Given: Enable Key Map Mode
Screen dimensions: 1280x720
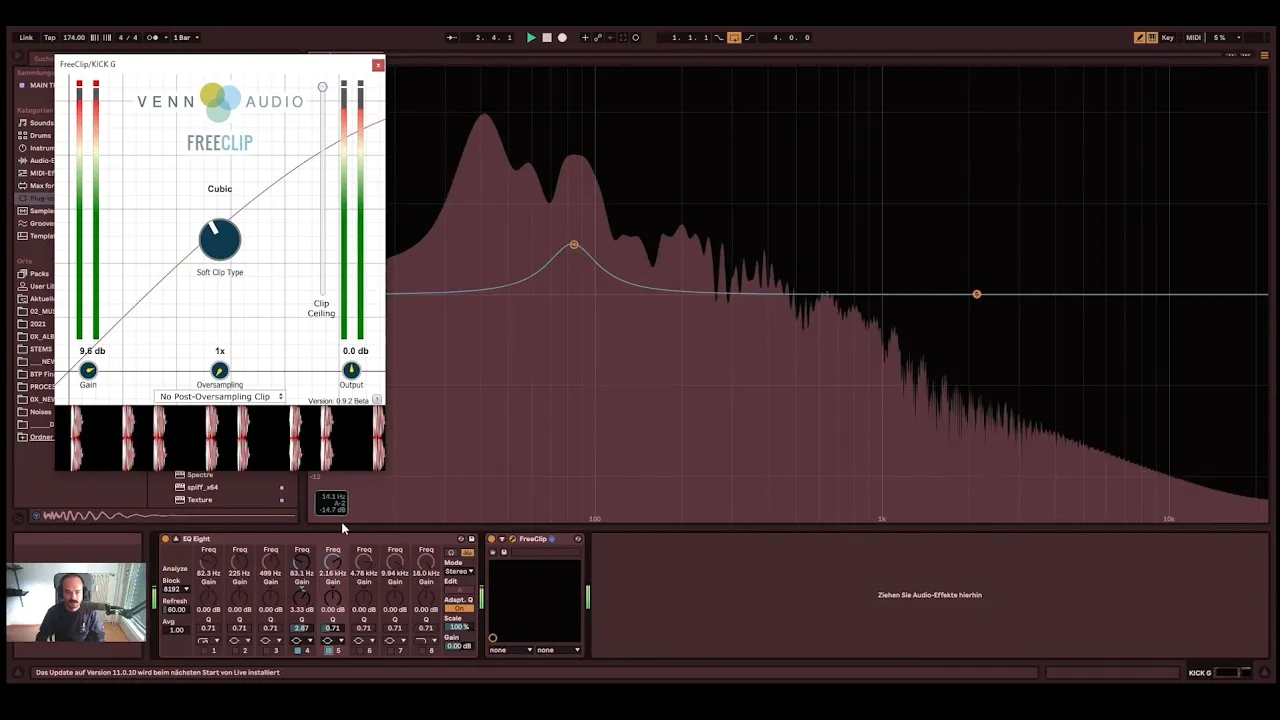Looking at the screenshot, I should (x=1167, y=38).
